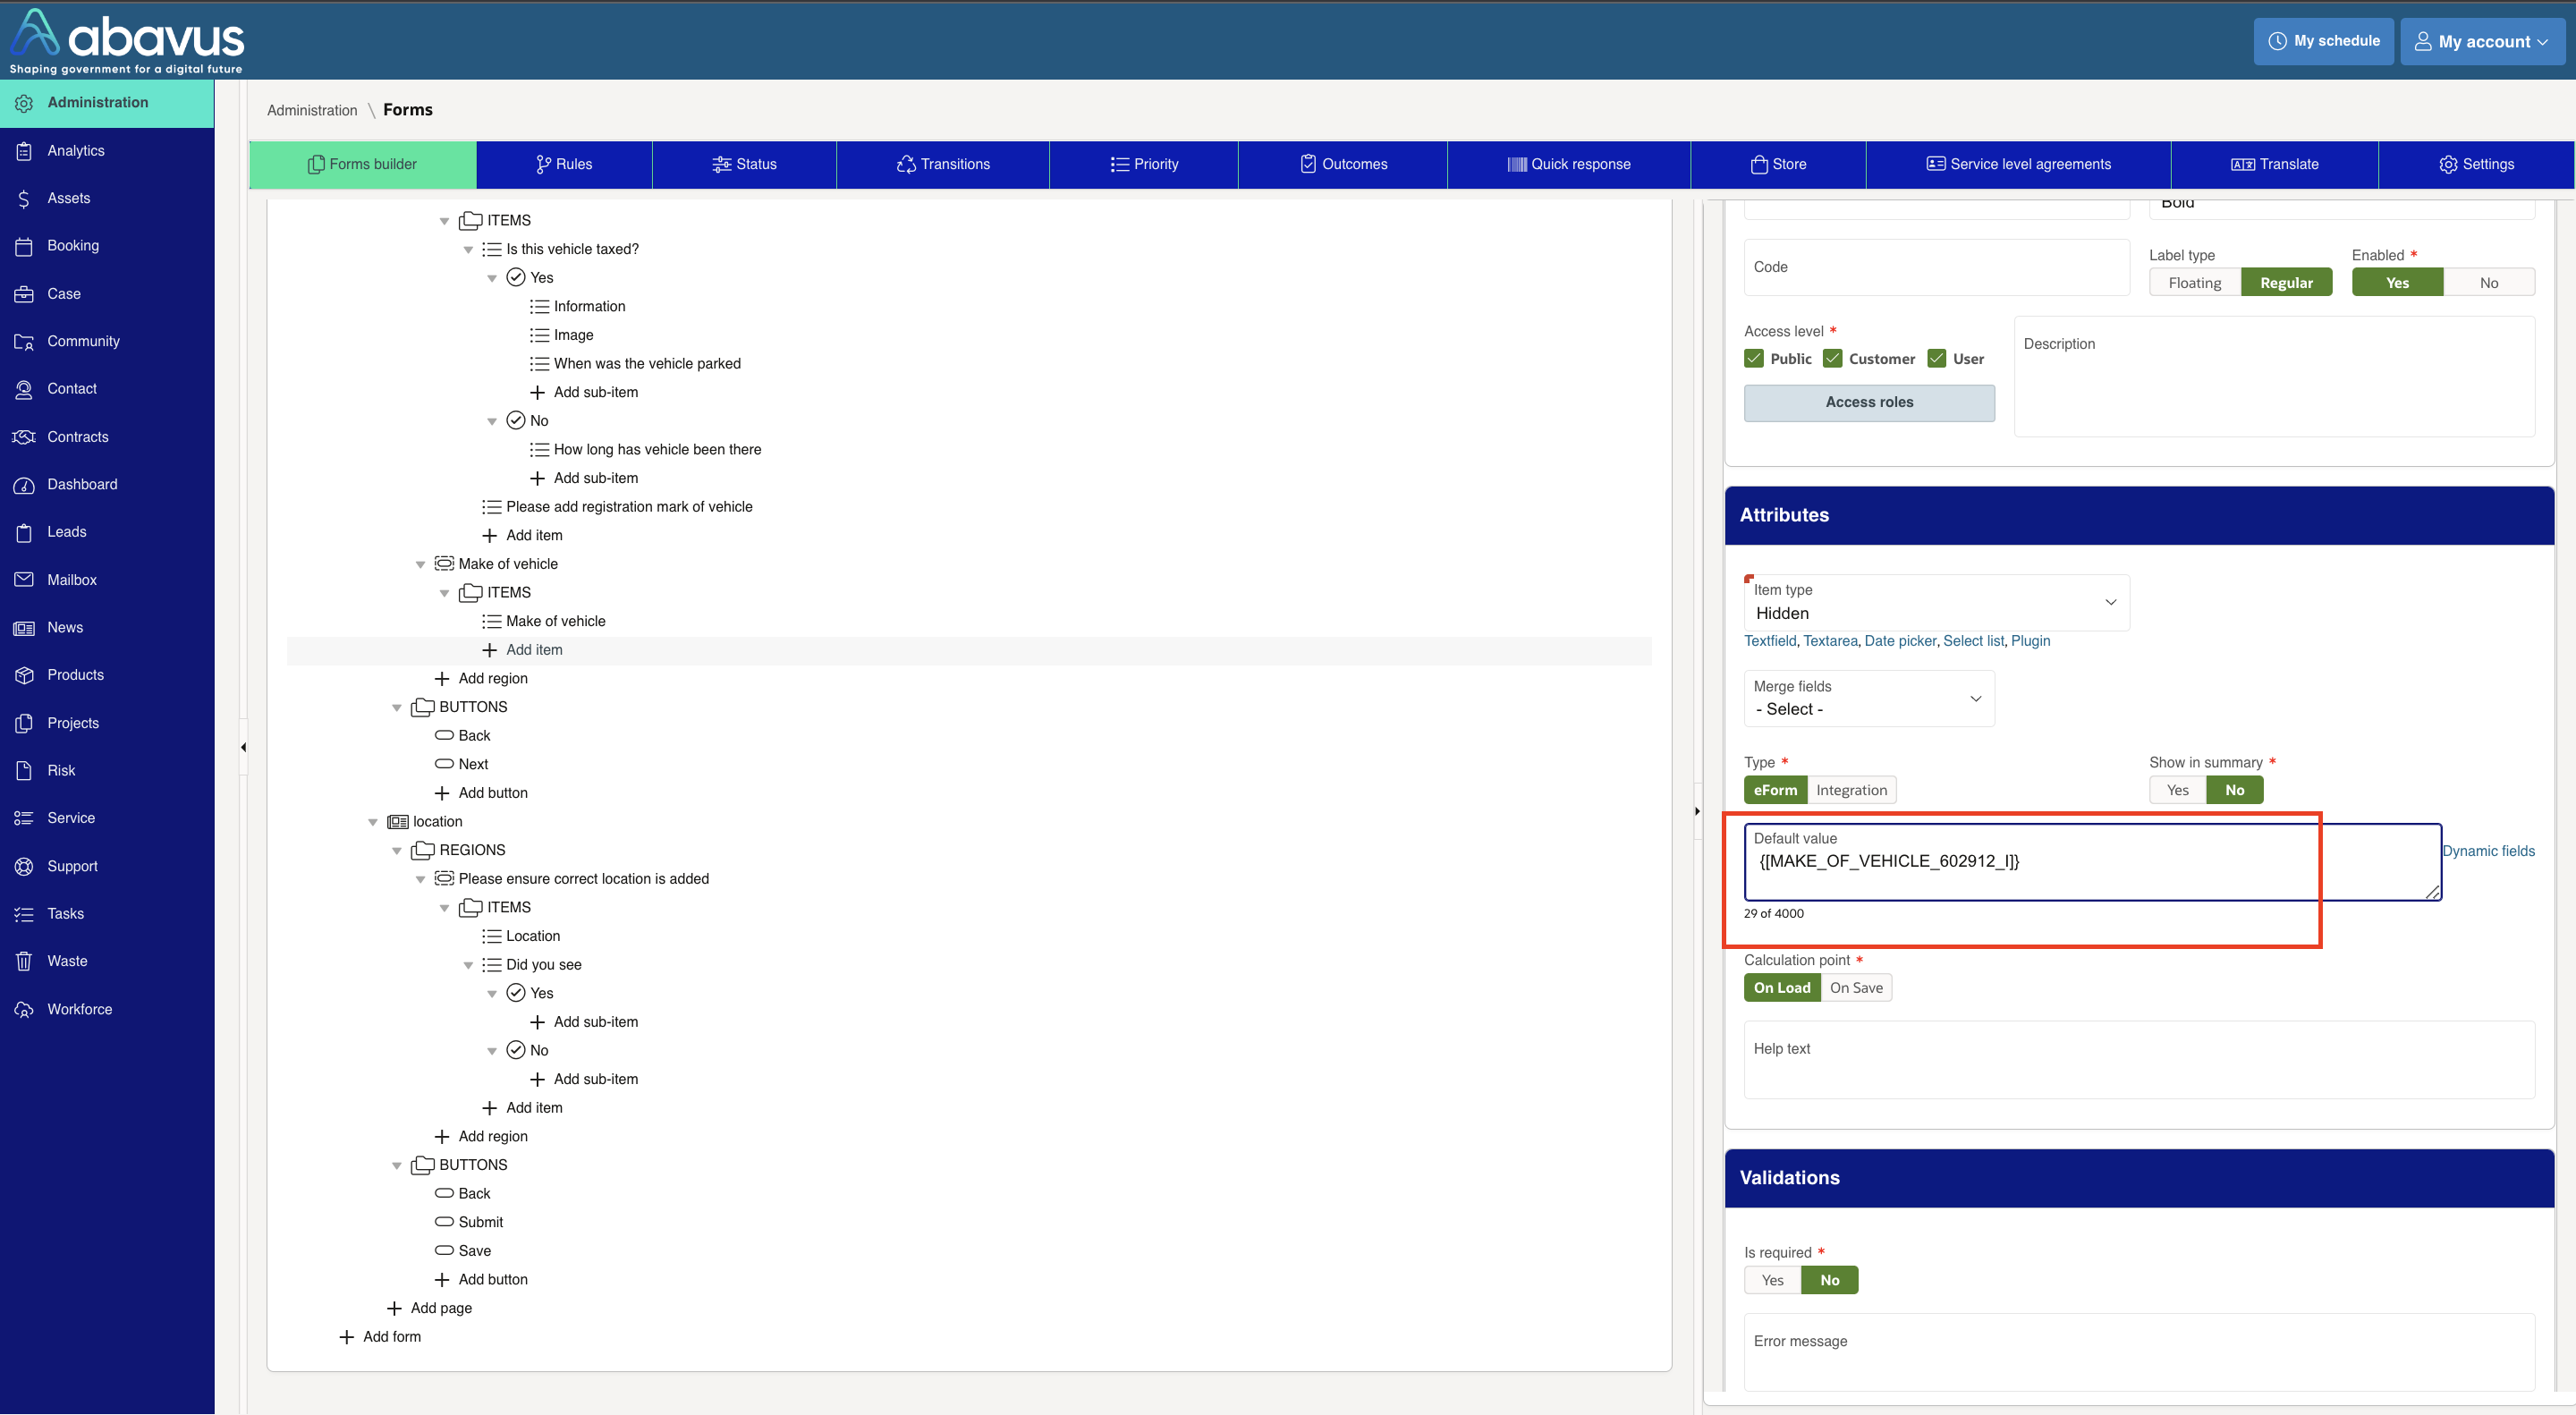Click the Case briefcase icon
The image size is (2576, 1415).
click(x=24, y=294)
